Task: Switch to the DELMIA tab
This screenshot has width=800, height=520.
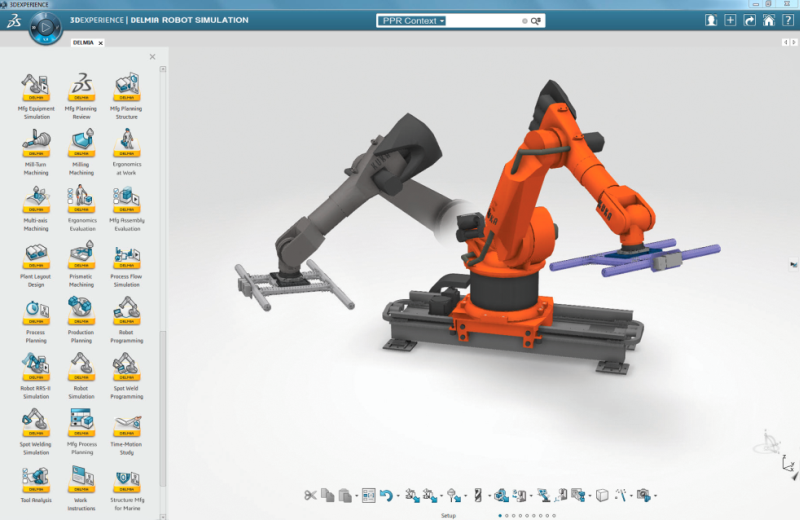Action: coord(83,43)
